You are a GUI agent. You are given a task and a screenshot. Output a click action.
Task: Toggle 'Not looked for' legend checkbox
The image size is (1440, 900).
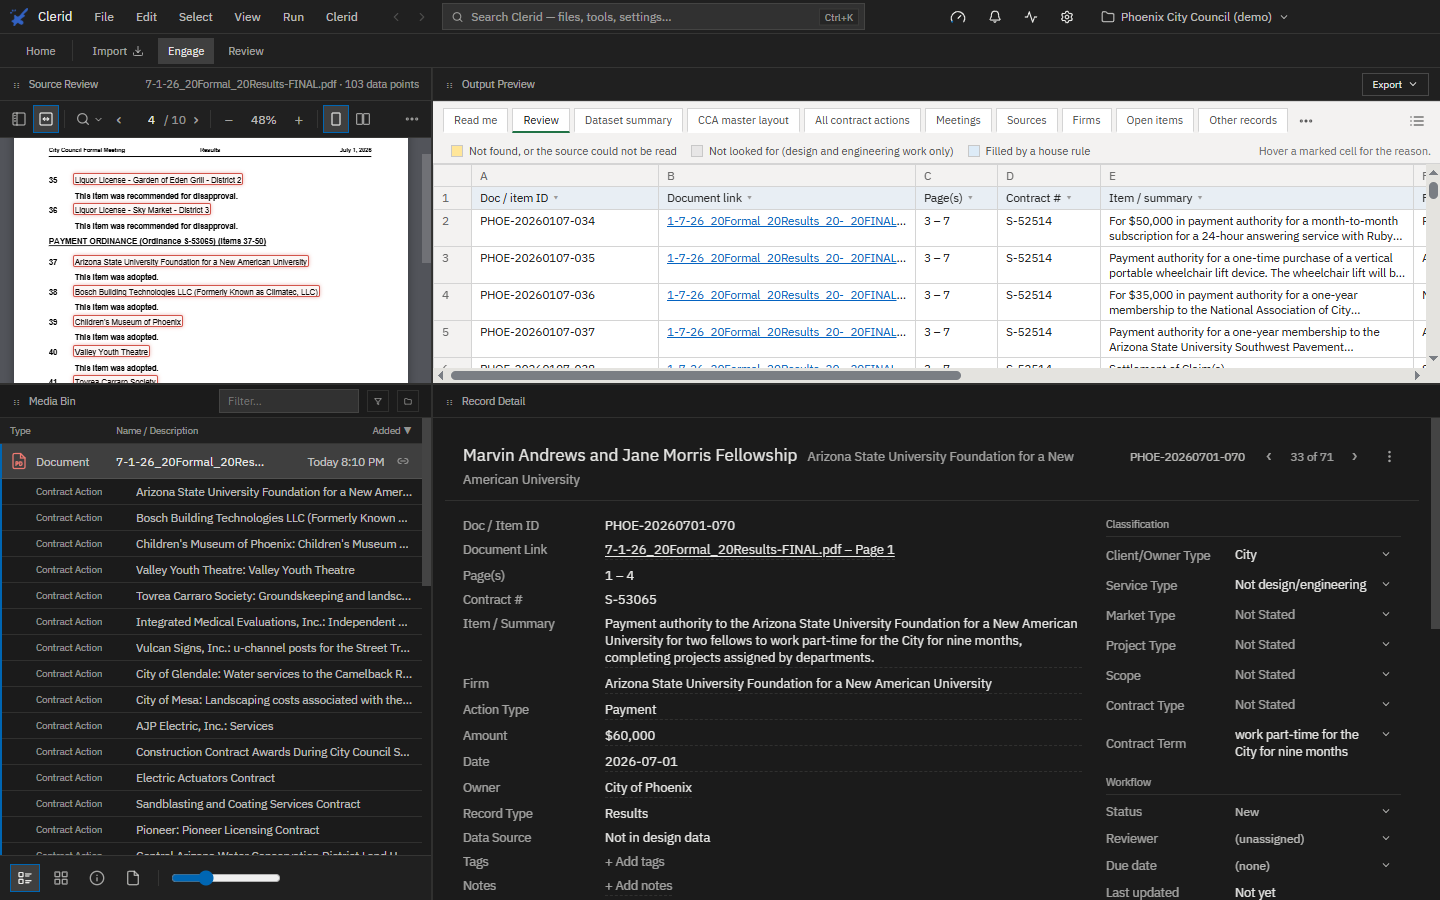[697, 151]
